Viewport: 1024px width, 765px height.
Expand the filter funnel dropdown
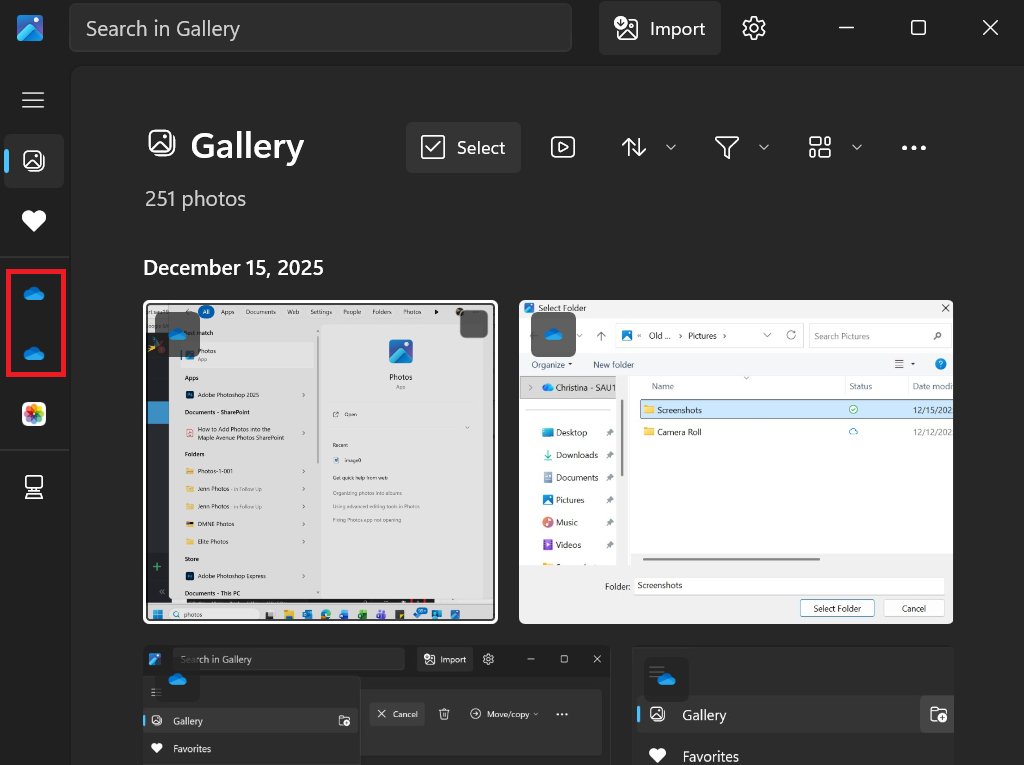pyautogui.click(x=741, y=148)
